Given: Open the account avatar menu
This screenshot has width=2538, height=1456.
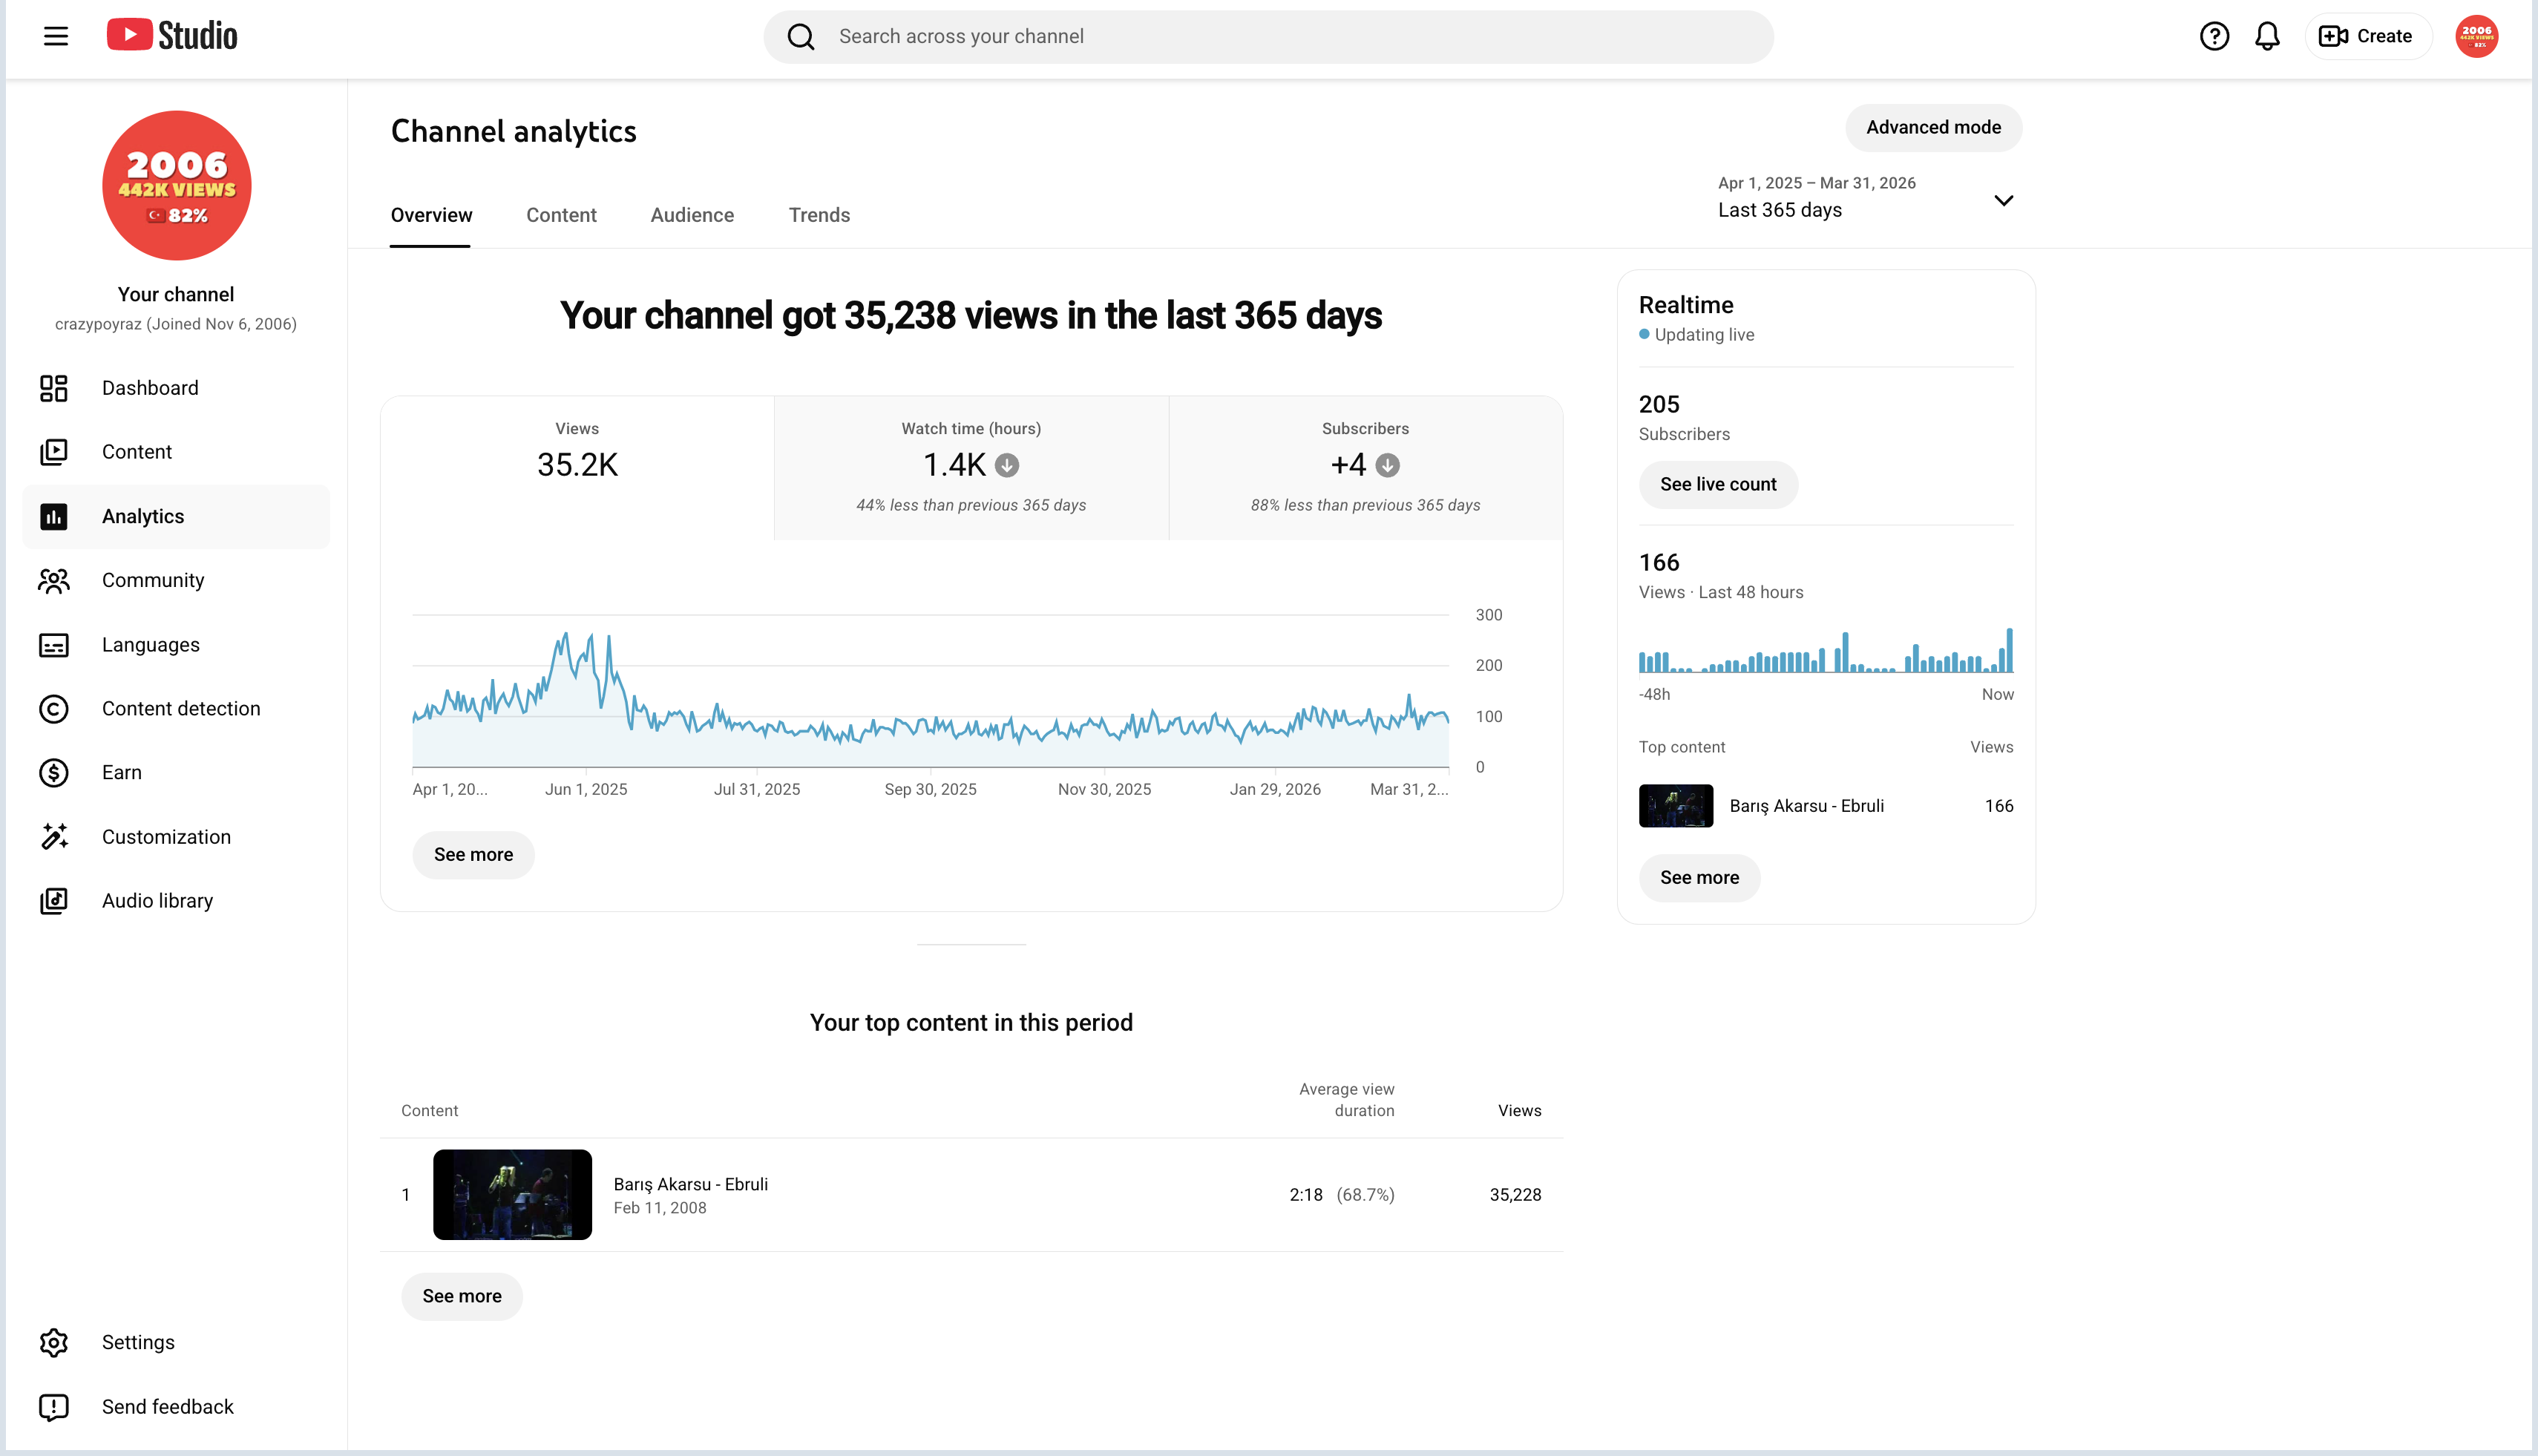Looking at the screenshot, I should (2476, 37).
